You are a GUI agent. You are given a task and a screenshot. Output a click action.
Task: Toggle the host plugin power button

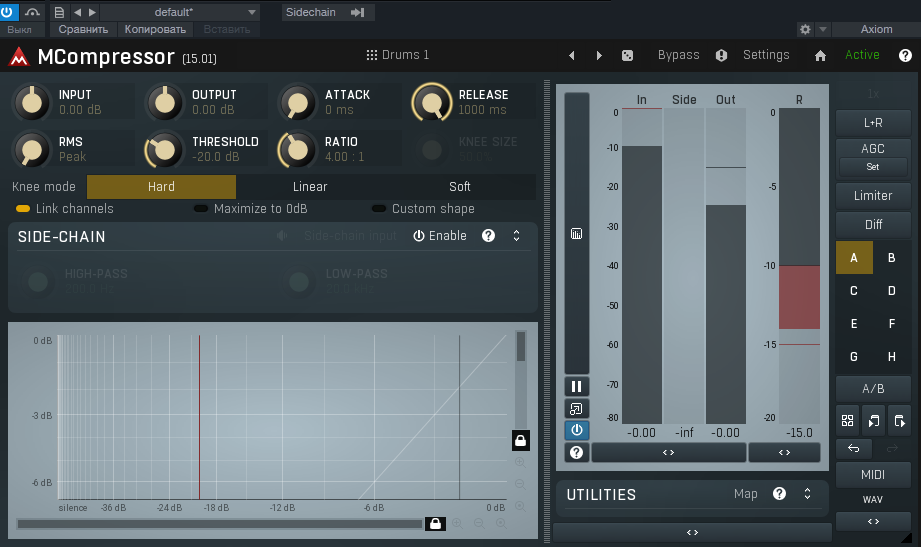[x=8, y=12]
